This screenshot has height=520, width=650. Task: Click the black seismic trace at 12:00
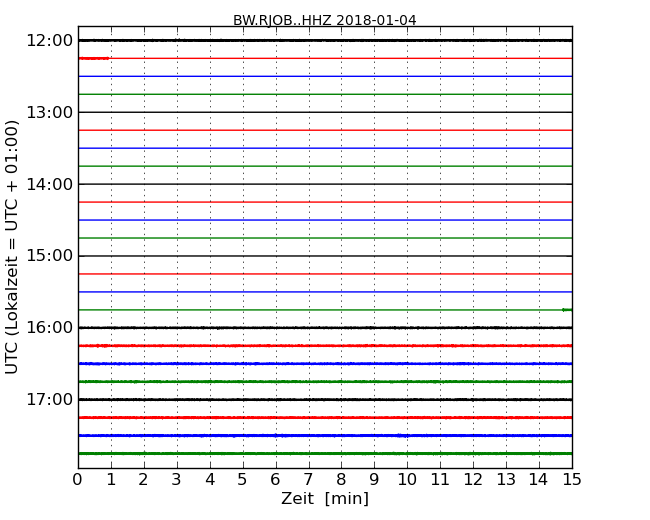pyautogui.click(x=325, y=40)
